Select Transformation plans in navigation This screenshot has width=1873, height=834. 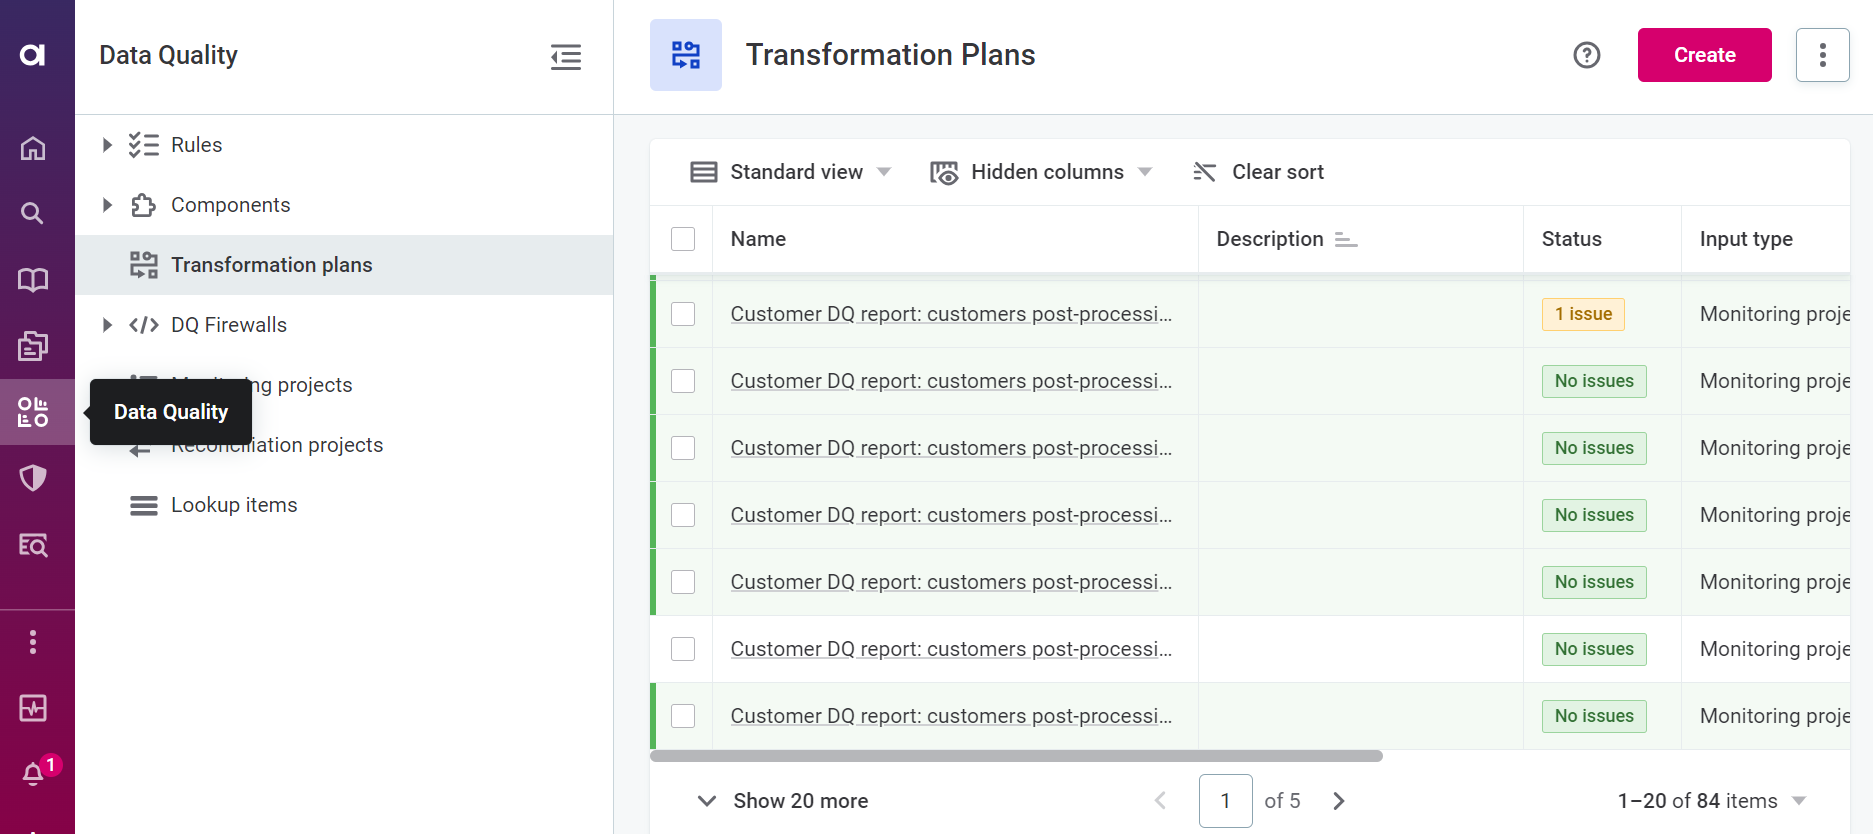(x=271, y=265)
